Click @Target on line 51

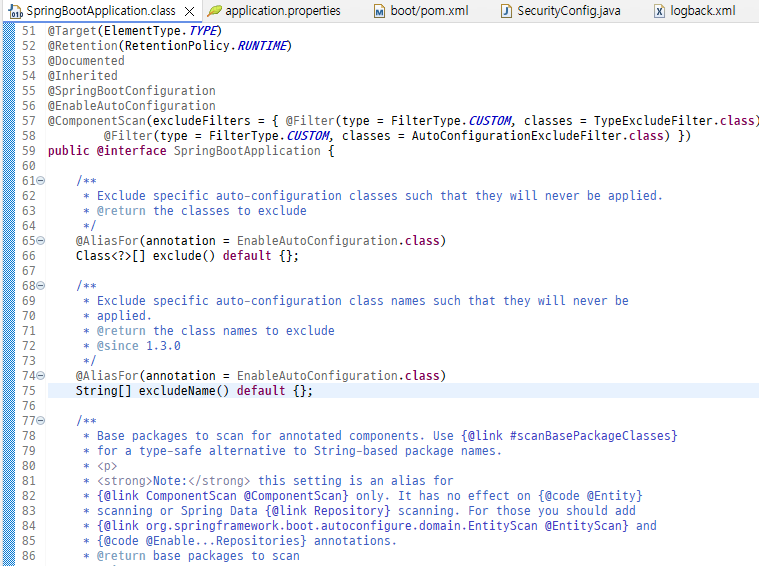(x=72, y=31)
